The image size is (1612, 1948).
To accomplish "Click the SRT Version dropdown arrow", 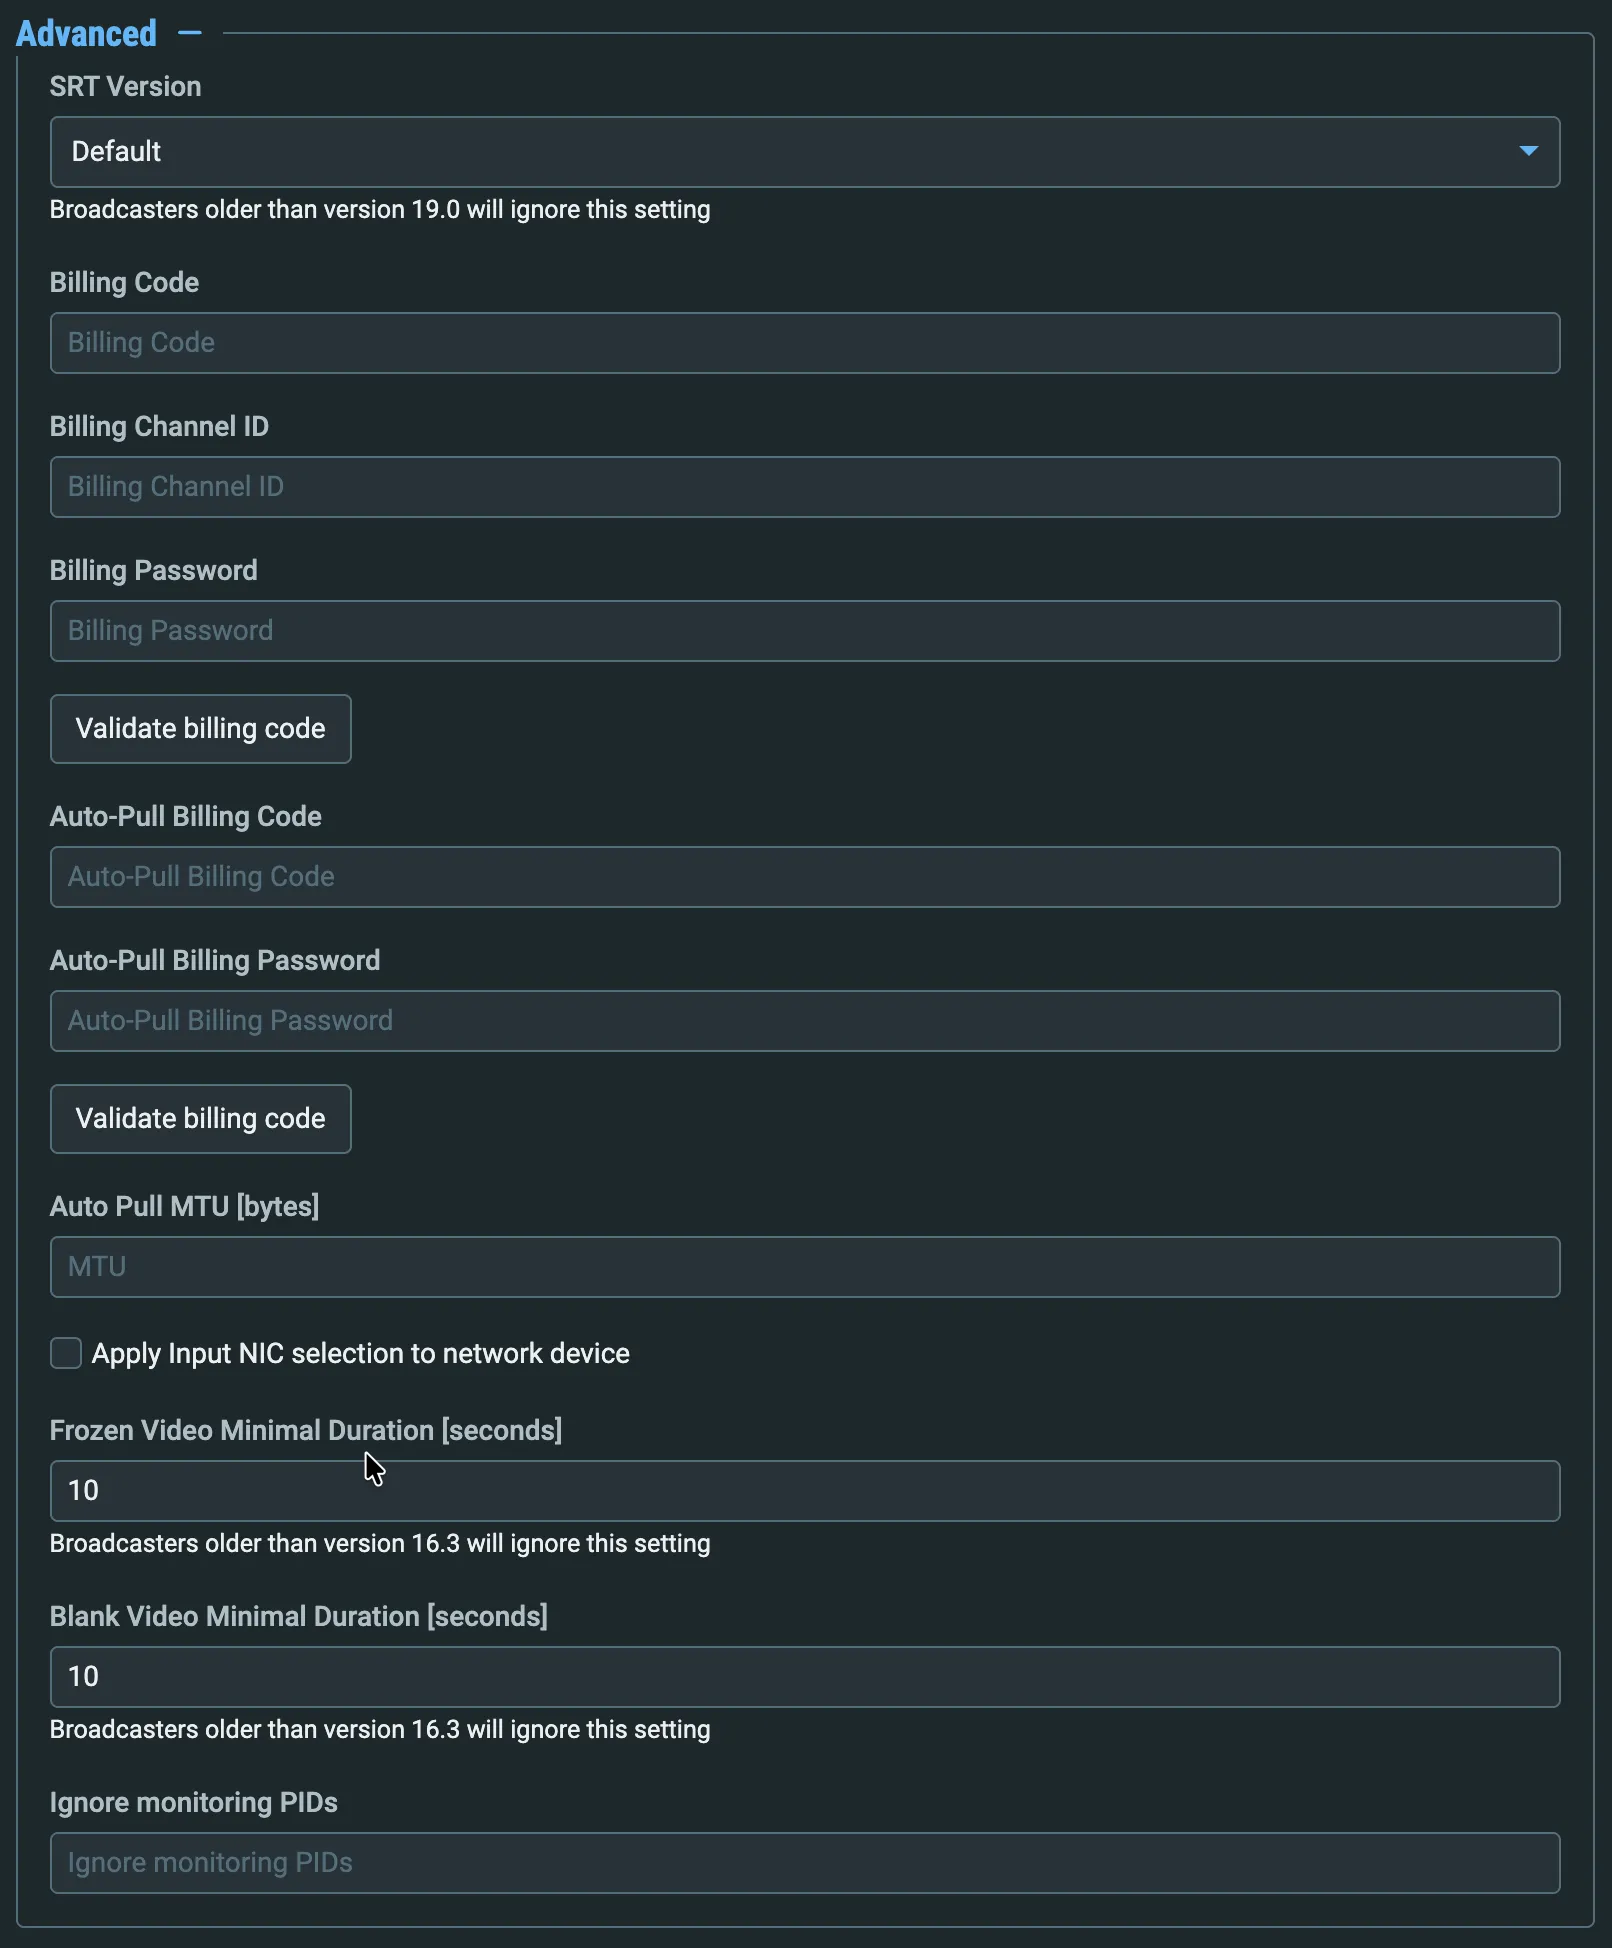I will (x=1528, y=151).
